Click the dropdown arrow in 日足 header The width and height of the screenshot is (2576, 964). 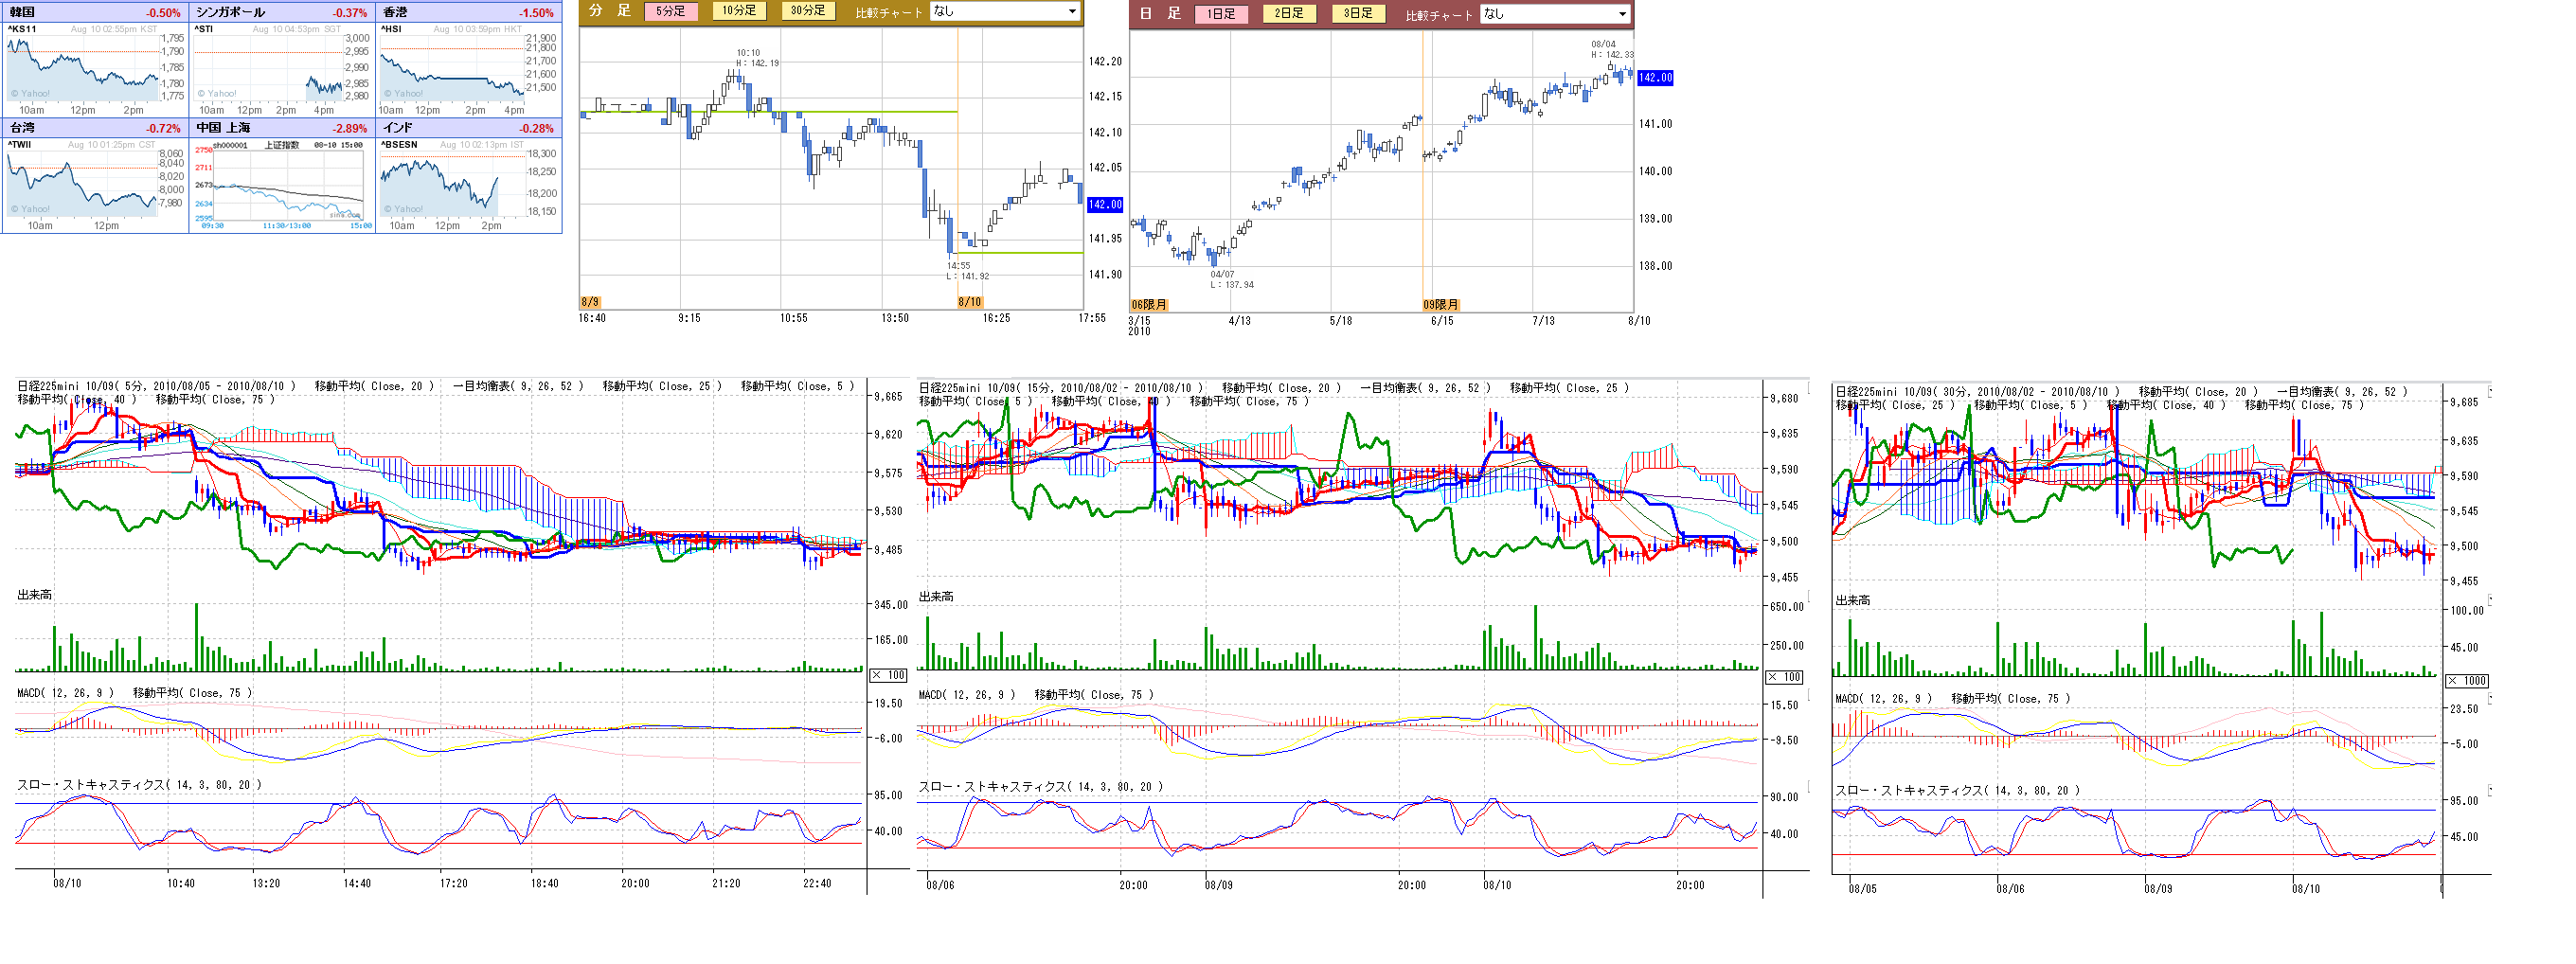click(1622, 14)
